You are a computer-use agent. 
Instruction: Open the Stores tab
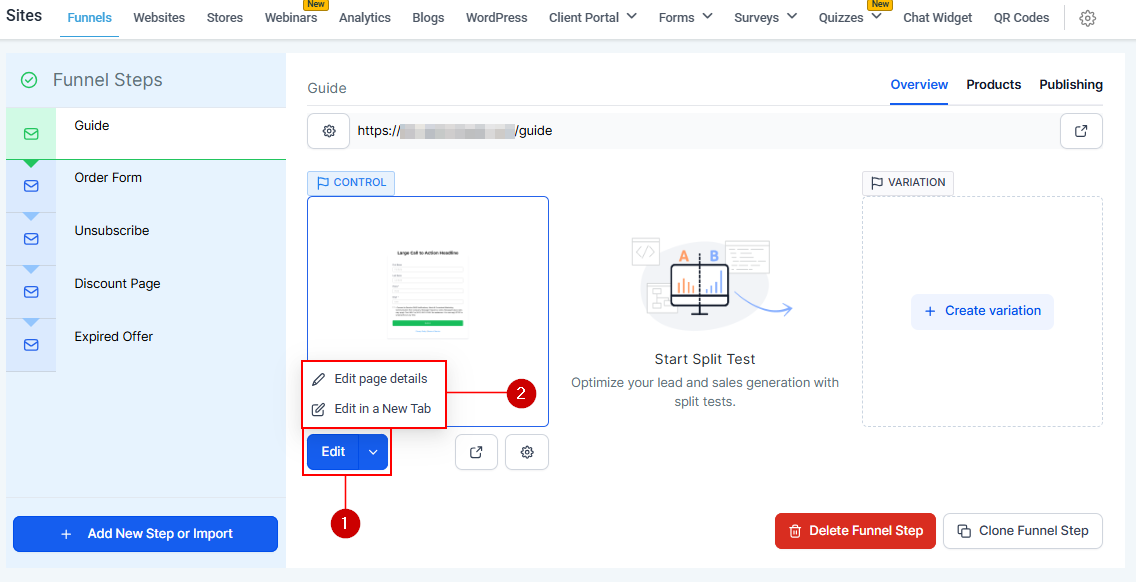225,18
